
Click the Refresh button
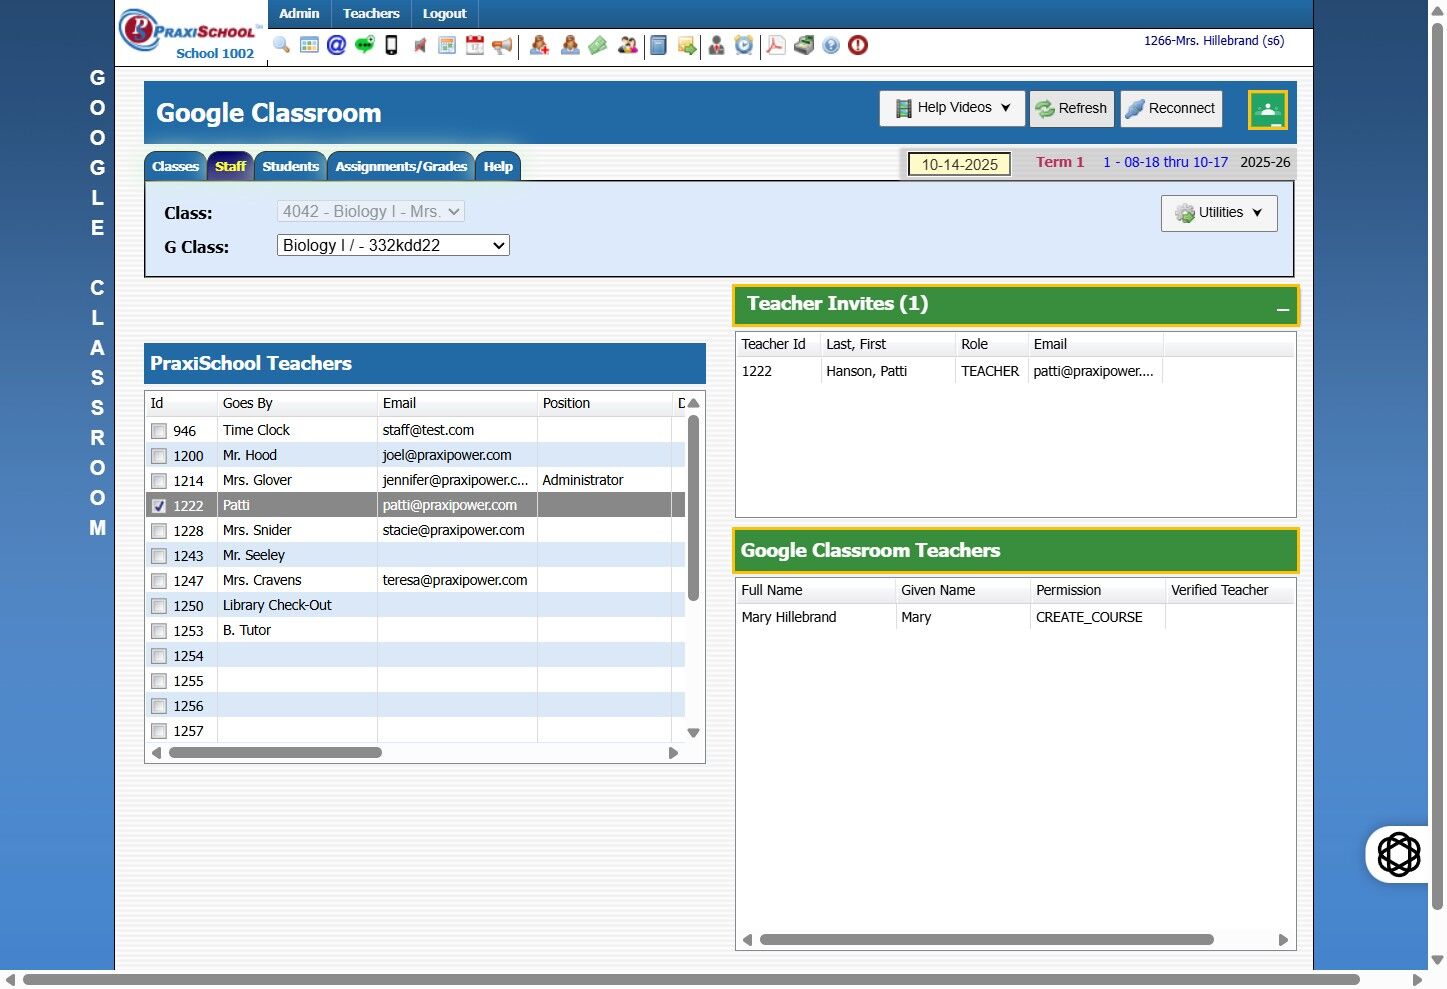(x=1072, y=109)
